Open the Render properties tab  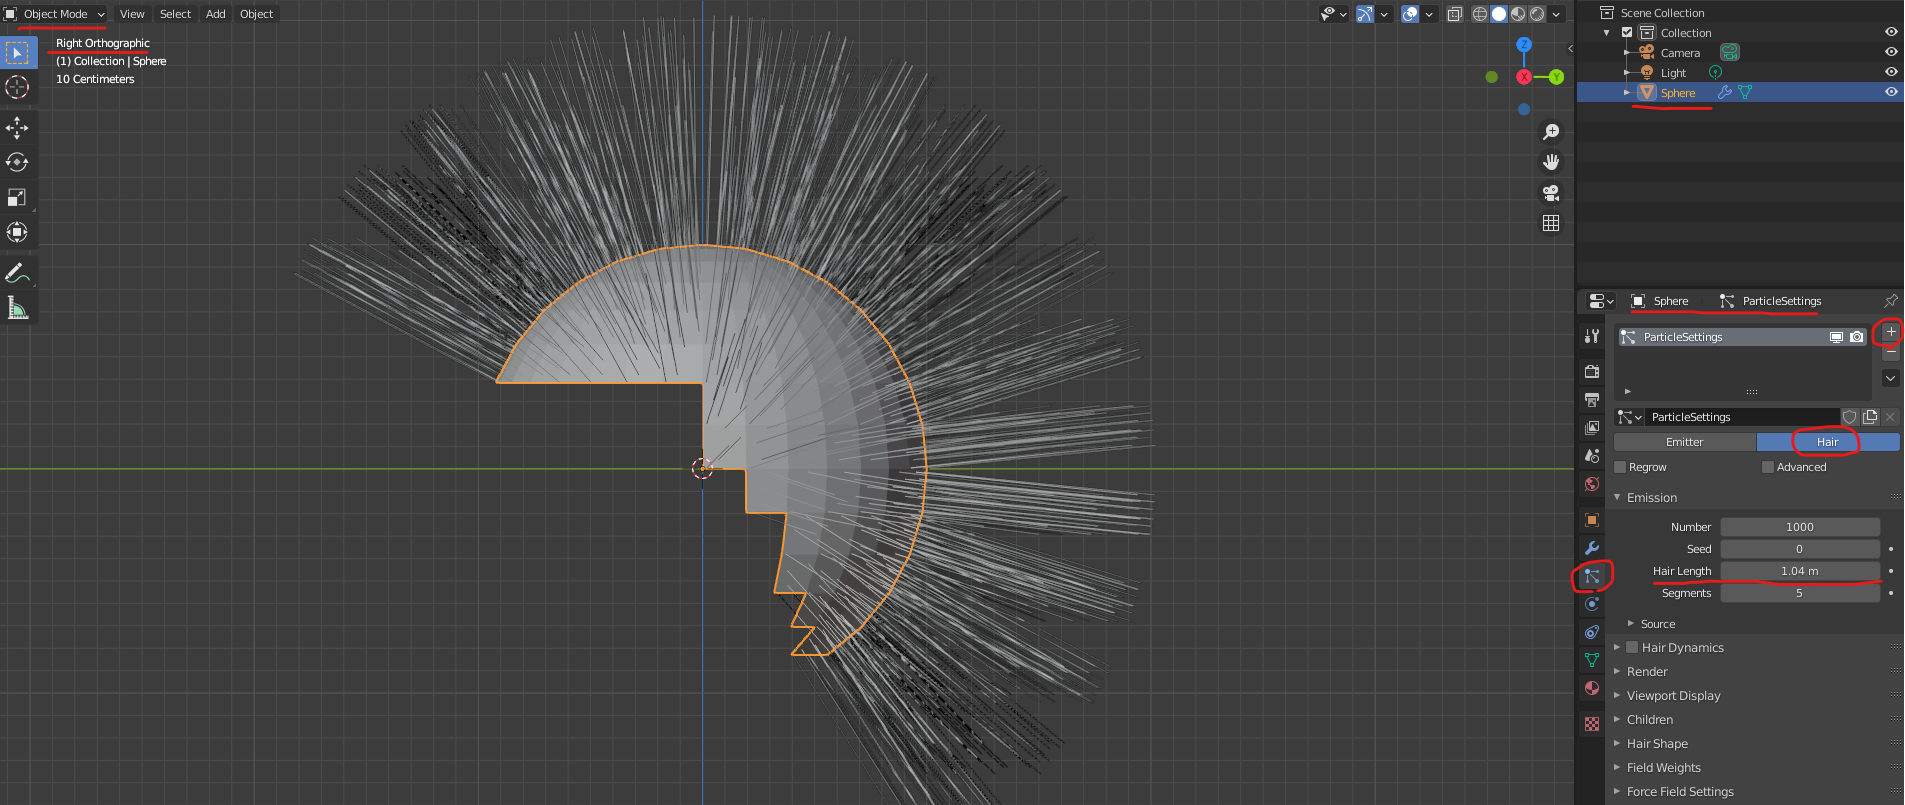coord(1592,371)
